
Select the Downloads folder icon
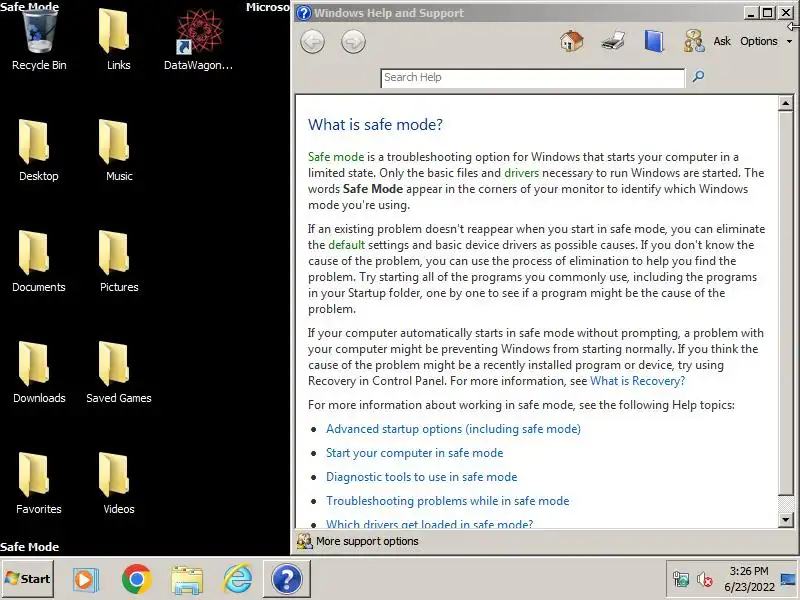click(39, 373)
